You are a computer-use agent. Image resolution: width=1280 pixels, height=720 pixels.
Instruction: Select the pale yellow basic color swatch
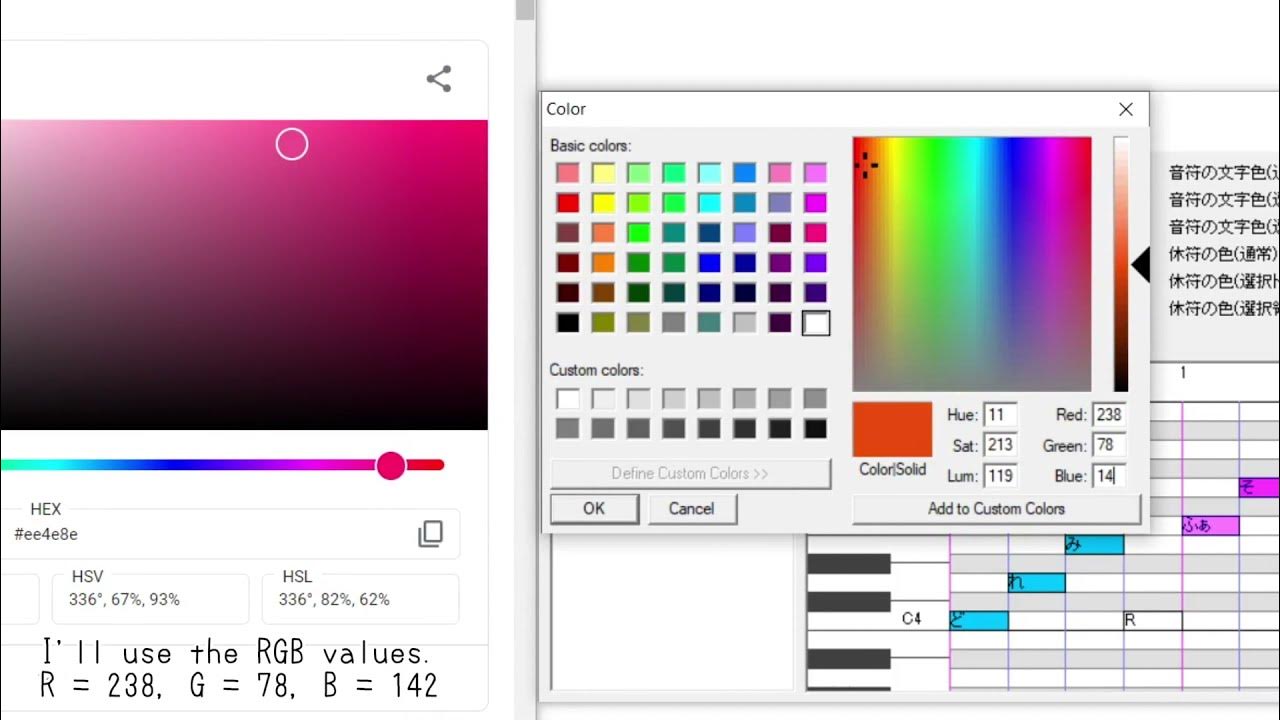coord(603,173)
